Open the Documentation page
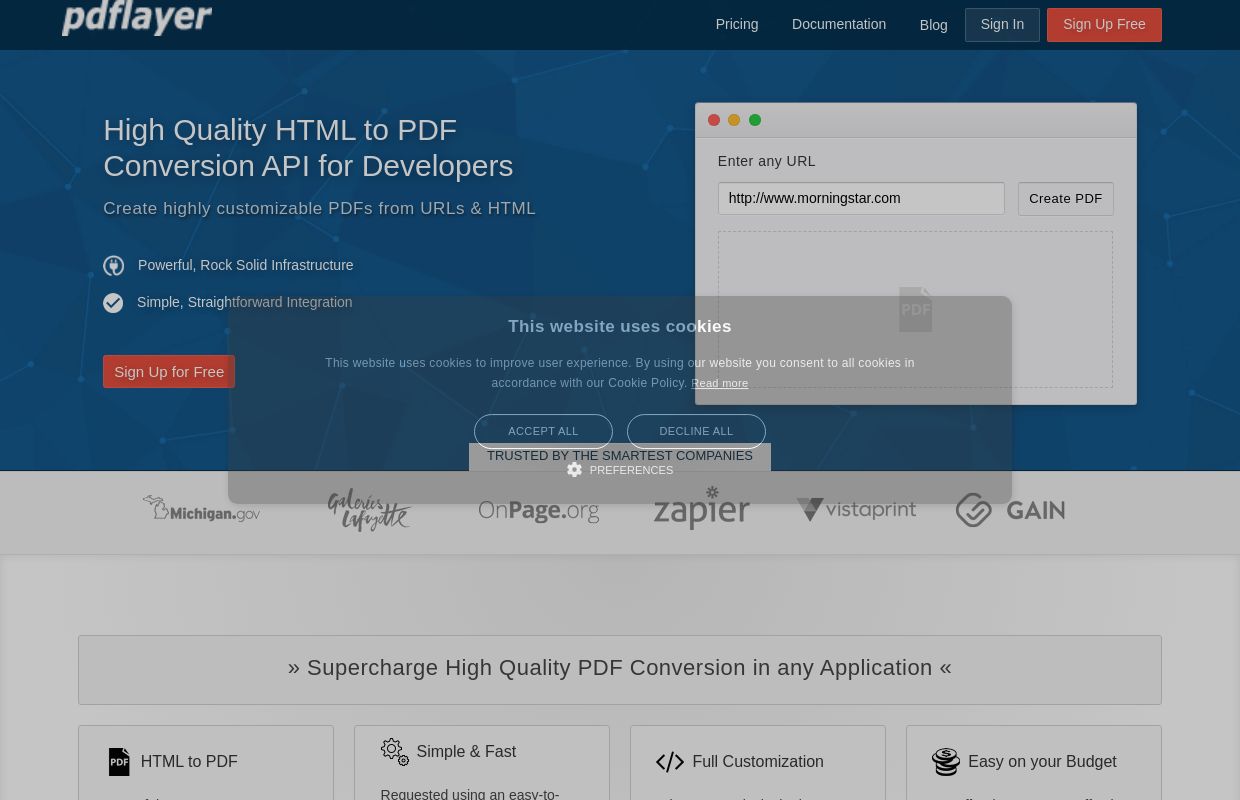1240x800 pixels. (x=839, y=24)
